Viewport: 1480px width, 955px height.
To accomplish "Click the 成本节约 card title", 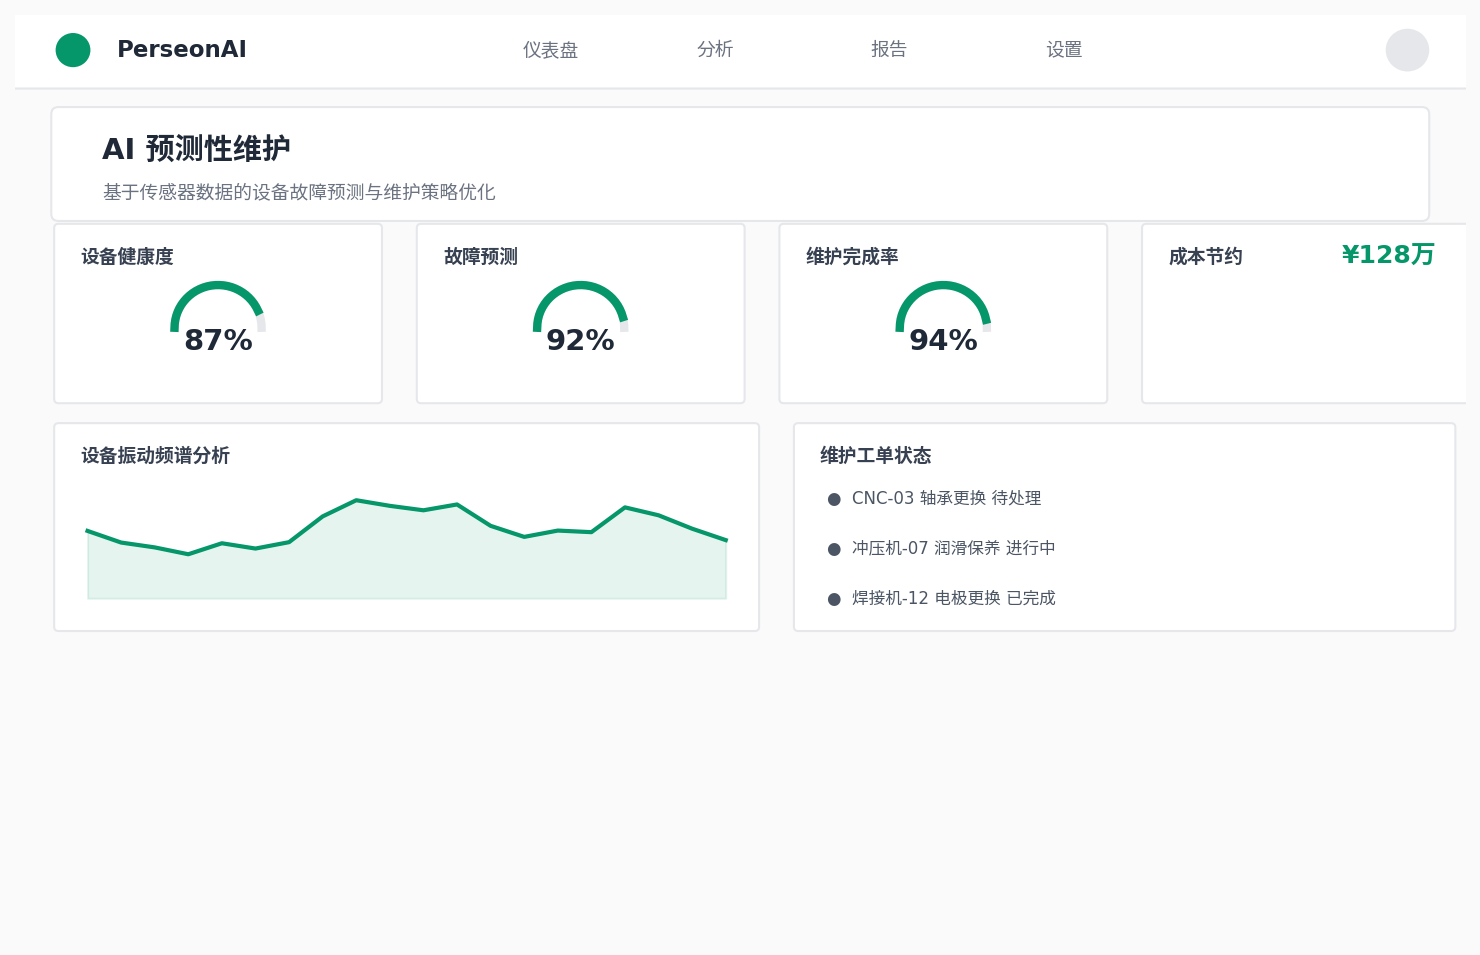I will [1206, 257].
